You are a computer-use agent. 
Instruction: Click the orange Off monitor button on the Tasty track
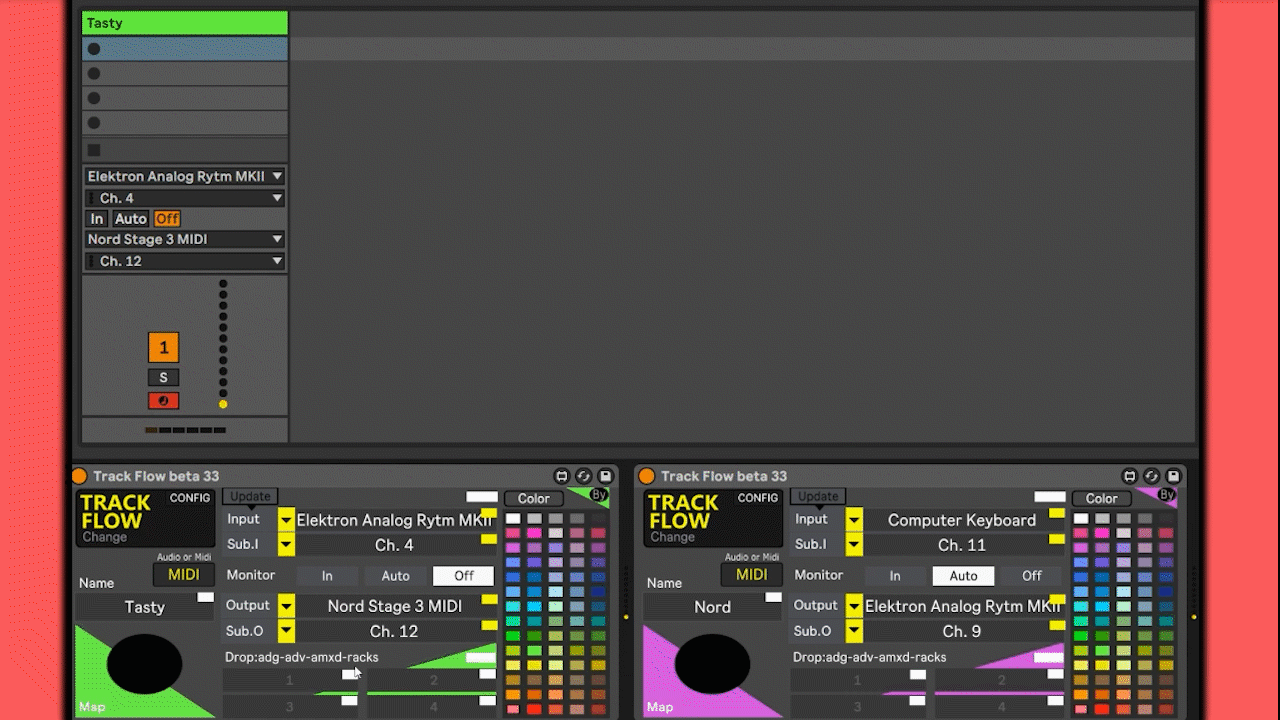(x=167, y=219)
